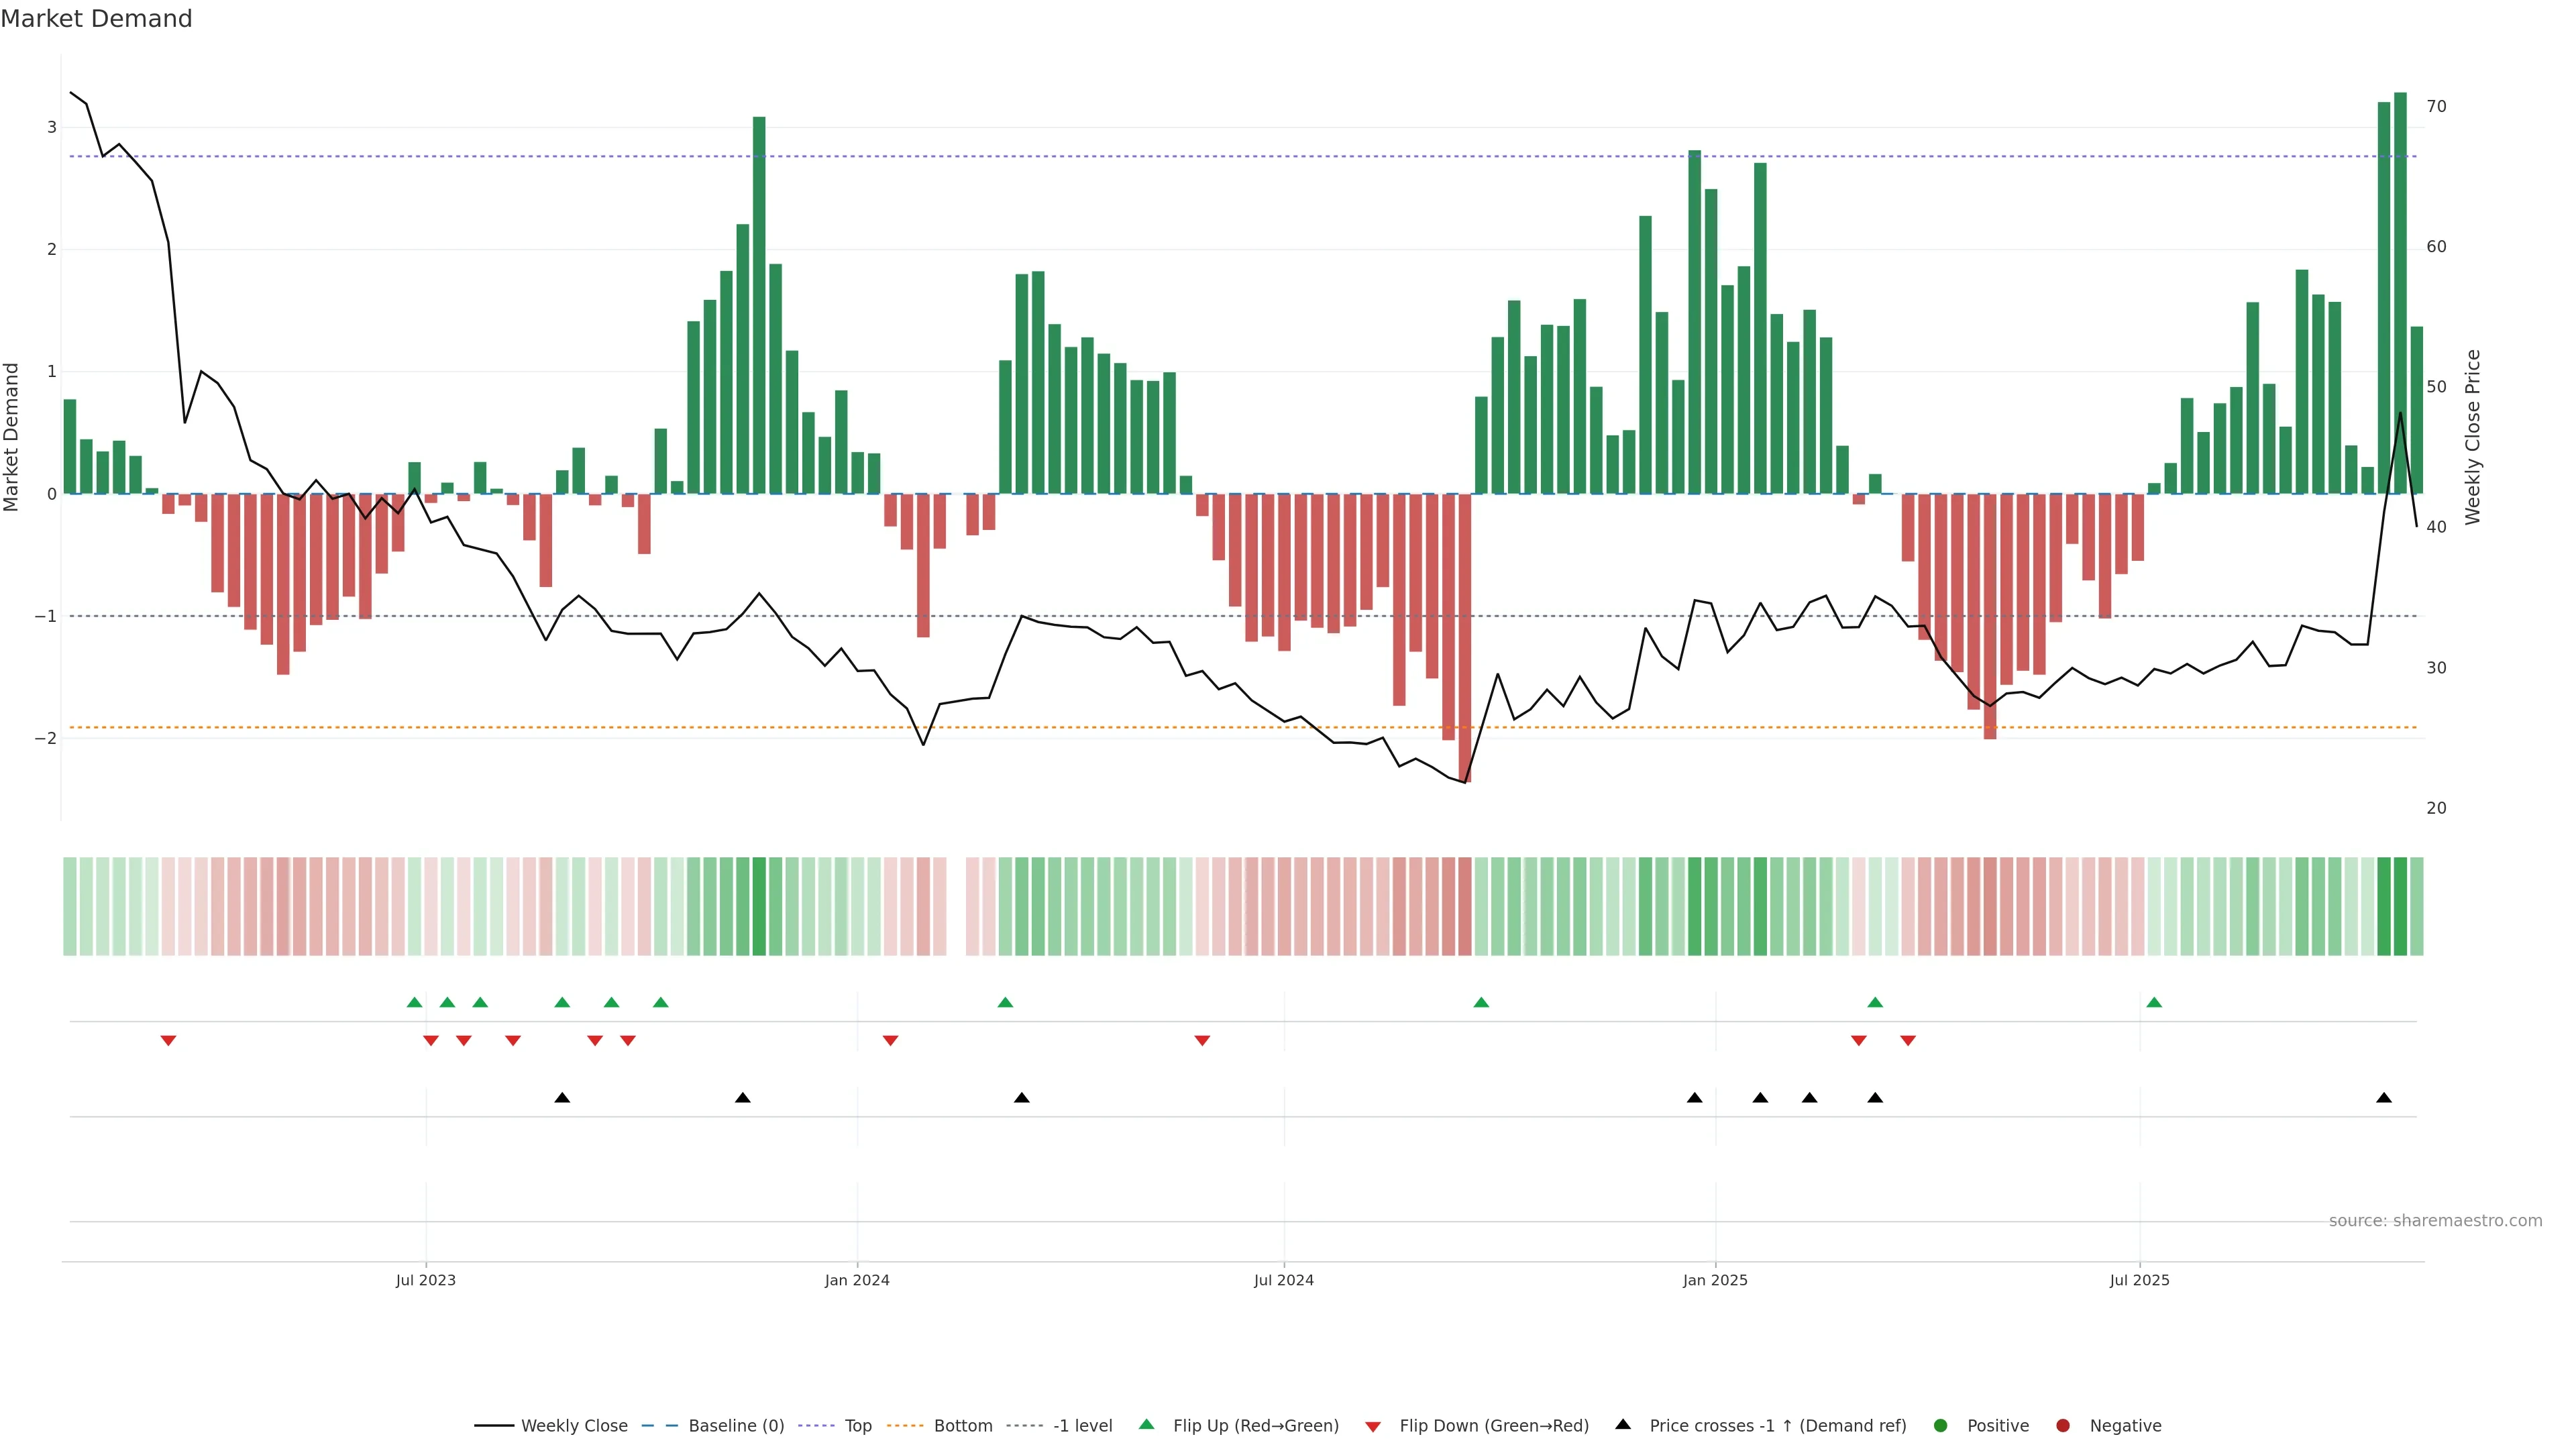Click the Weekly Close Price axis title
This screenshot has width=2576, height=1449.
point(2473,437)
